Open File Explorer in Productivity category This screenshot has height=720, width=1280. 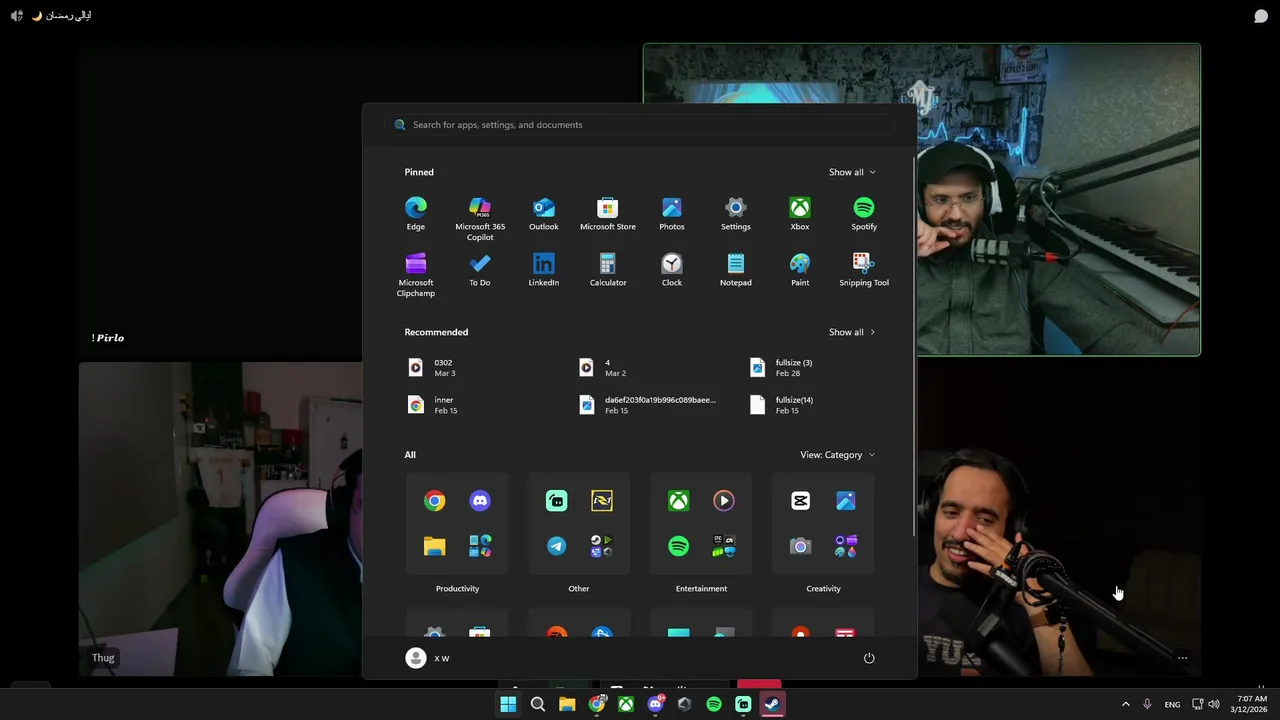pos(434,546)
